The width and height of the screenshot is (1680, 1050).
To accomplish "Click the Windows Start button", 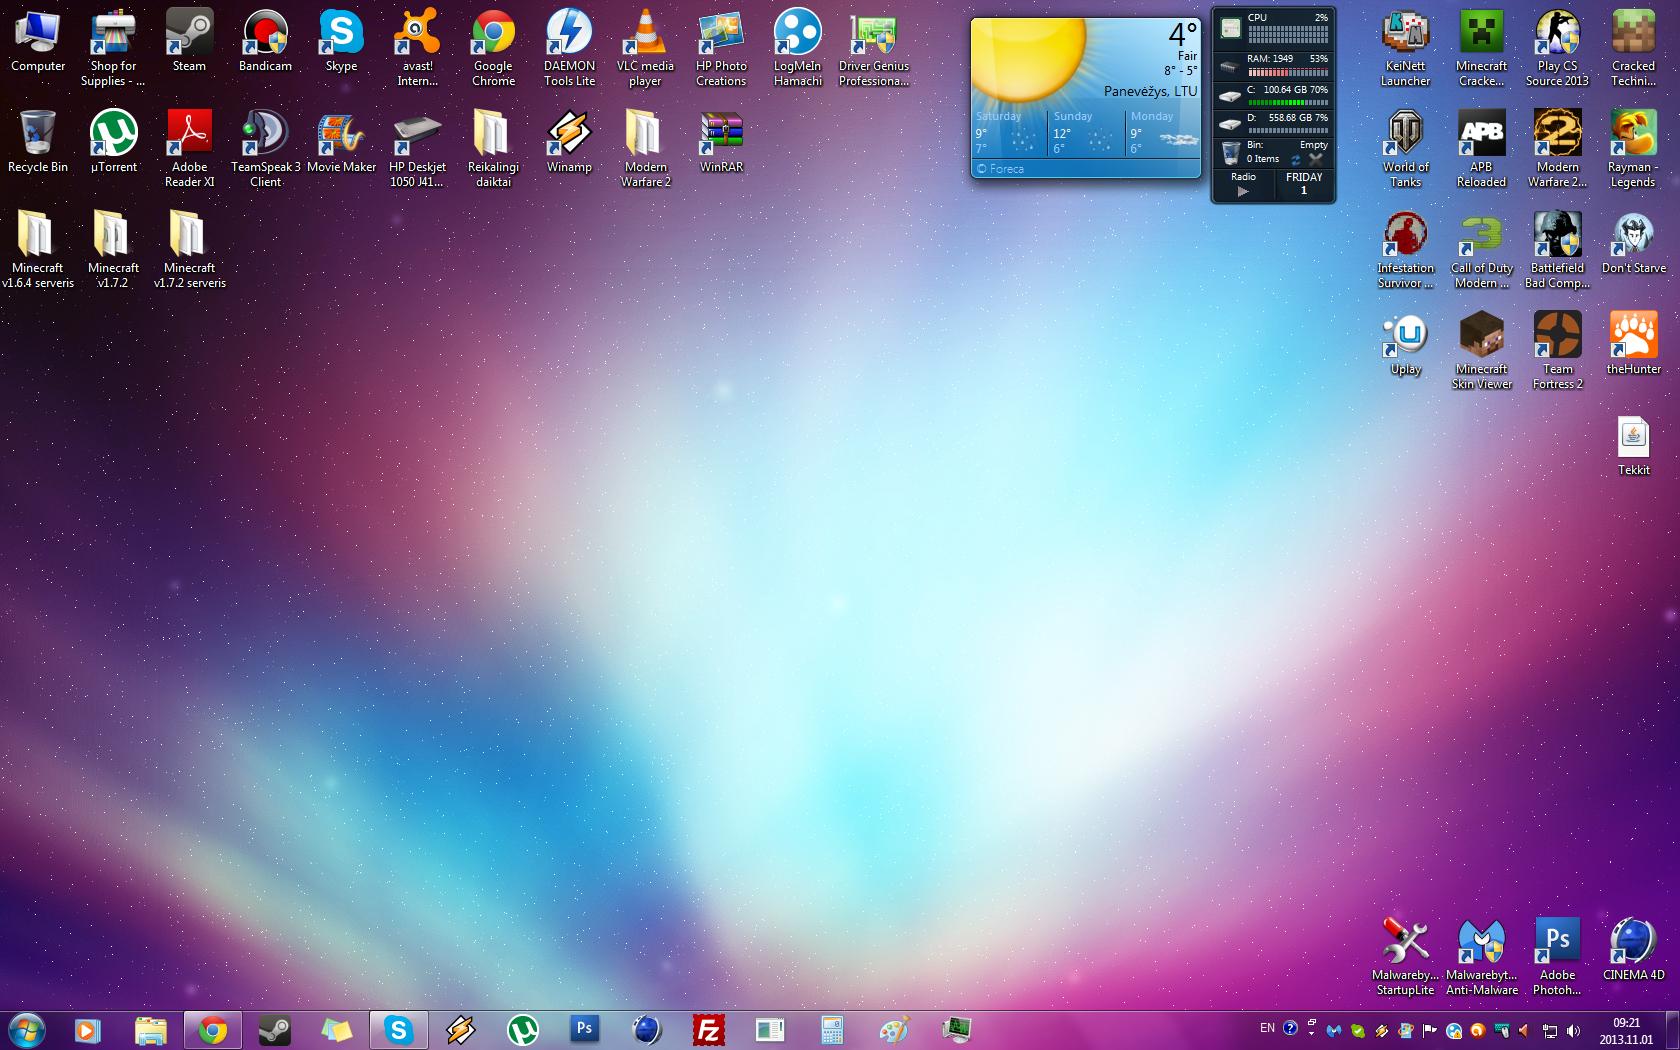I will point(26,1029).
